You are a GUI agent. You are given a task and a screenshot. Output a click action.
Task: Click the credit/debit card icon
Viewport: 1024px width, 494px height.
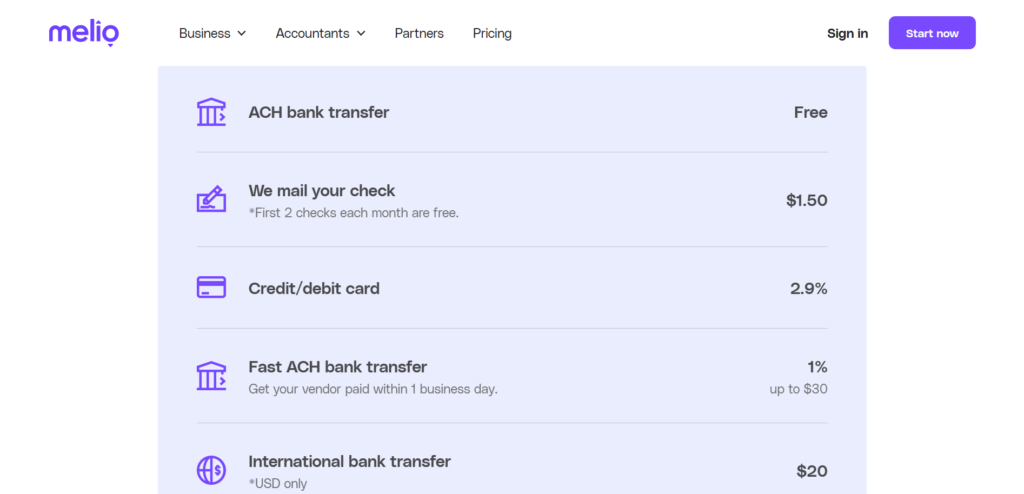click(211, 288)
